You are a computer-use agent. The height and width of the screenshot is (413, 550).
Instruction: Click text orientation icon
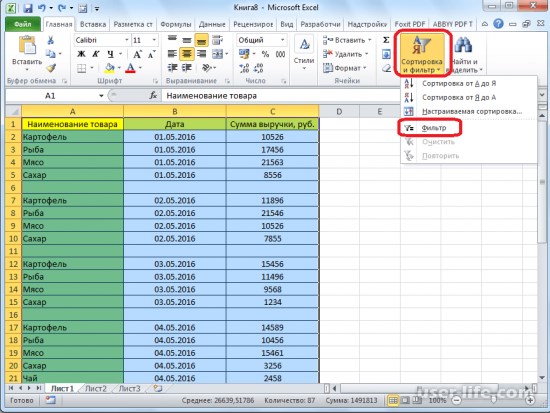pos(207,68)
